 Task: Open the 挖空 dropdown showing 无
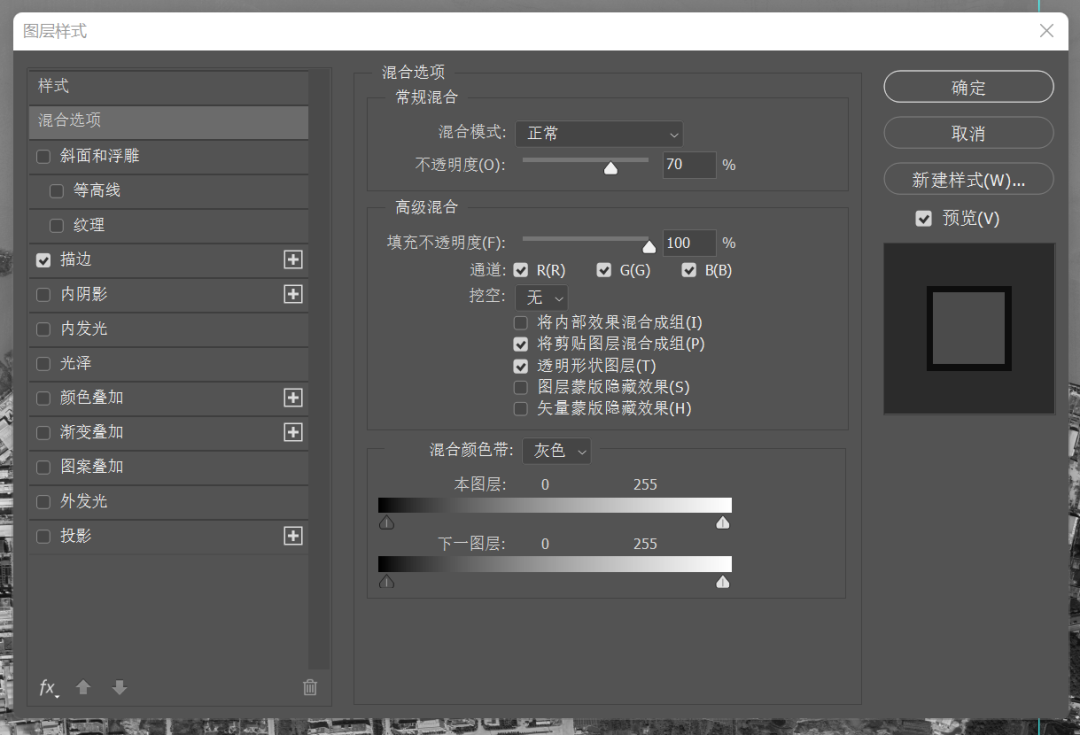click(x=542, y=298)
